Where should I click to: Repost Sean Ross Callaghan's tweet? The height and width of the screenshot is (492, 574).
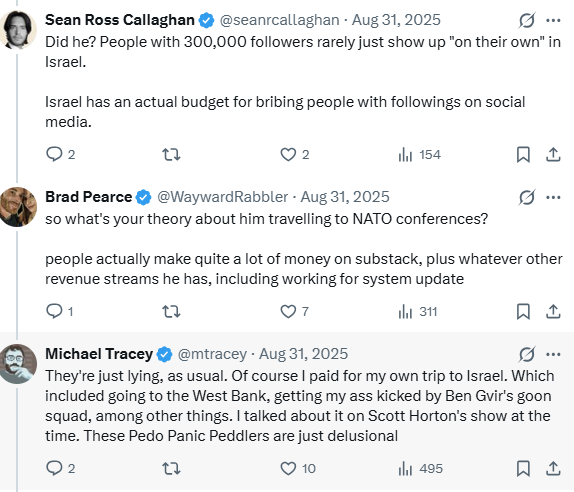[171, 154]
